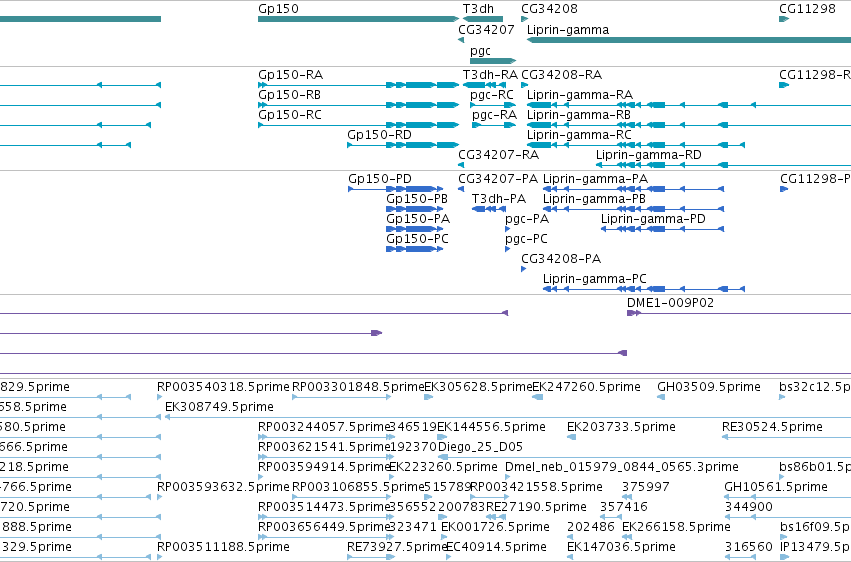The image size is (851, 562).
Task: Select EST label RE27190.5prime
Action: pyautogui.click(x=536, y=508)
